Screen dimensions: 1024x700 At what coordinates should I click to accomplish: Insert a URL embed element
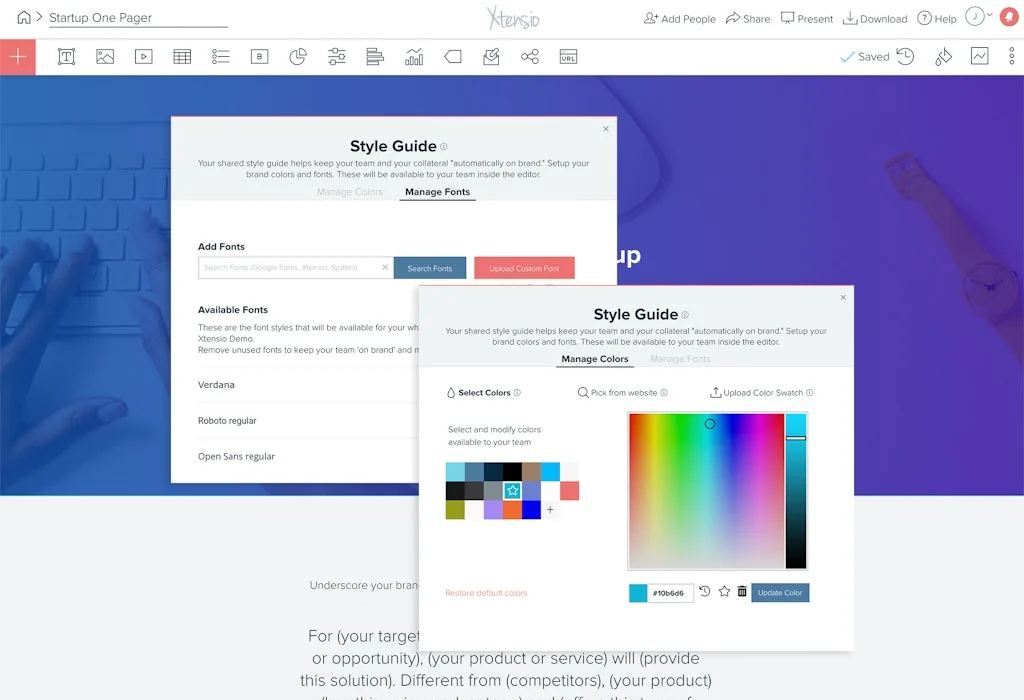(x=567, y=56)
